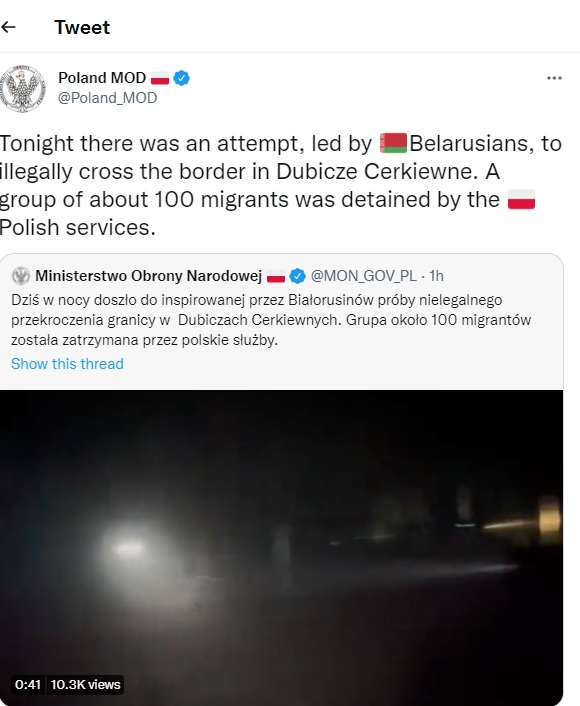The height and width of the screenshot is (706, 580).
Task: Open the Poland MOD display name link
Action: pyautogui.click(x=102, y=78)
